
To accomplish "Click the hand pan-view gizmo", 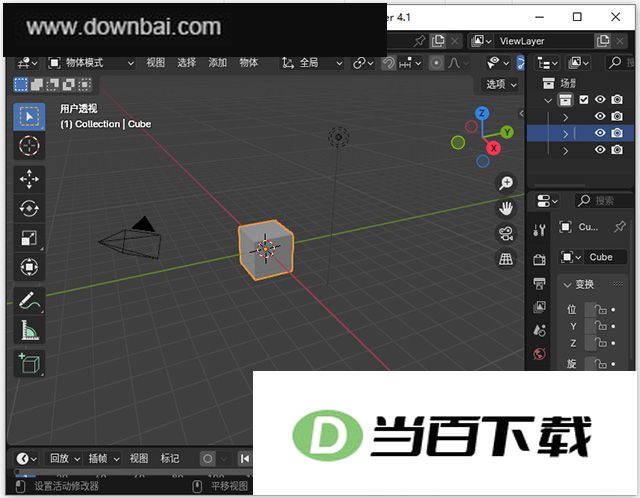I will coord(506,208).
